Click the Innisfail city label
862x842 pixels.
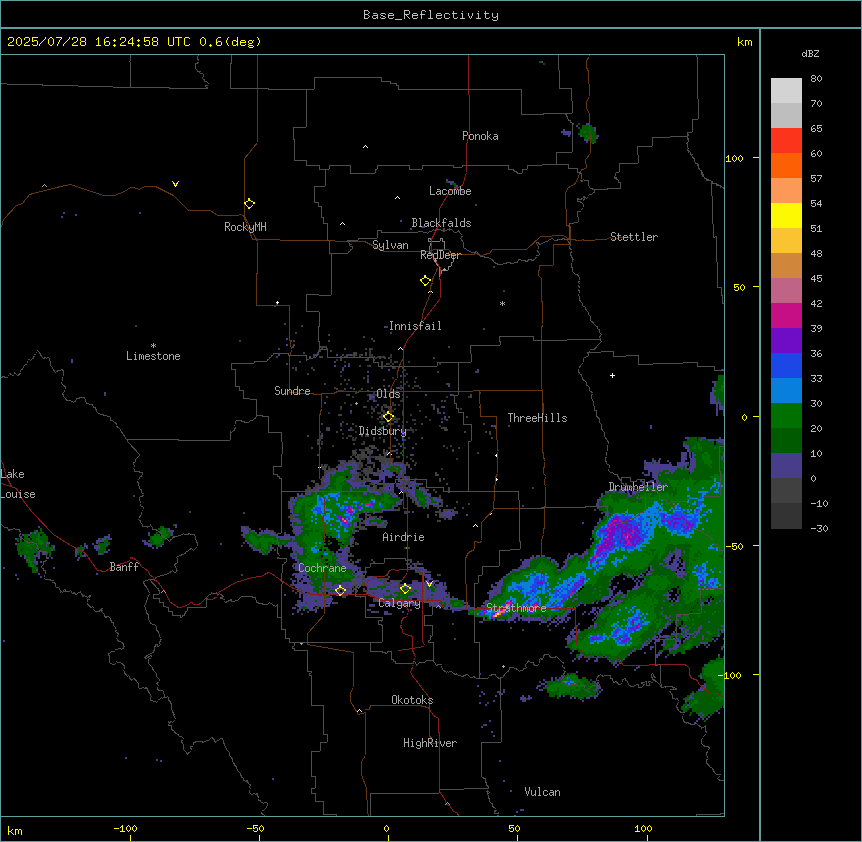click(x=415, y=326)
